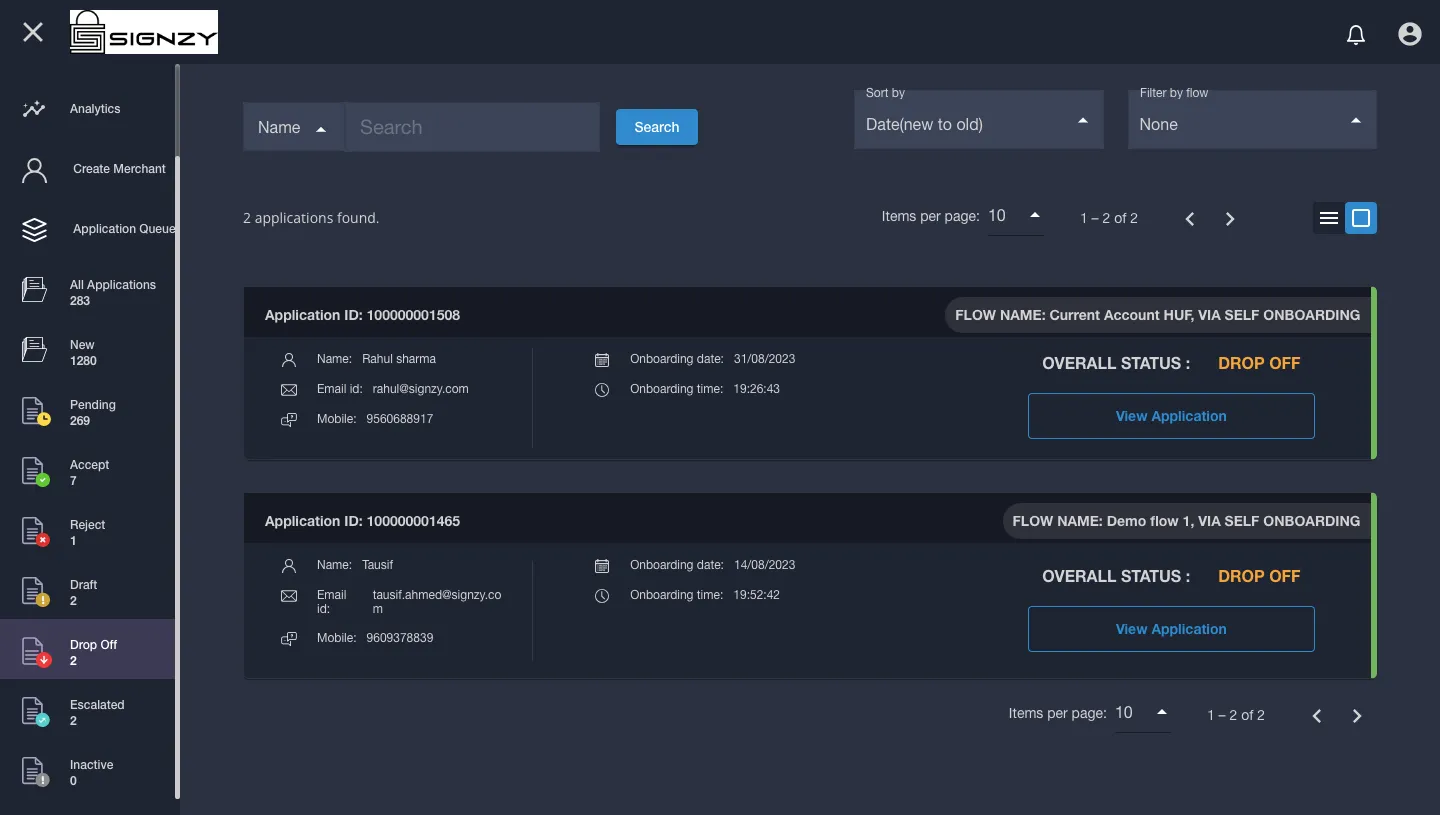This screenshot has height=815, width=1440.
Task: Click the Application Queue layers icon
Action: 34,230
